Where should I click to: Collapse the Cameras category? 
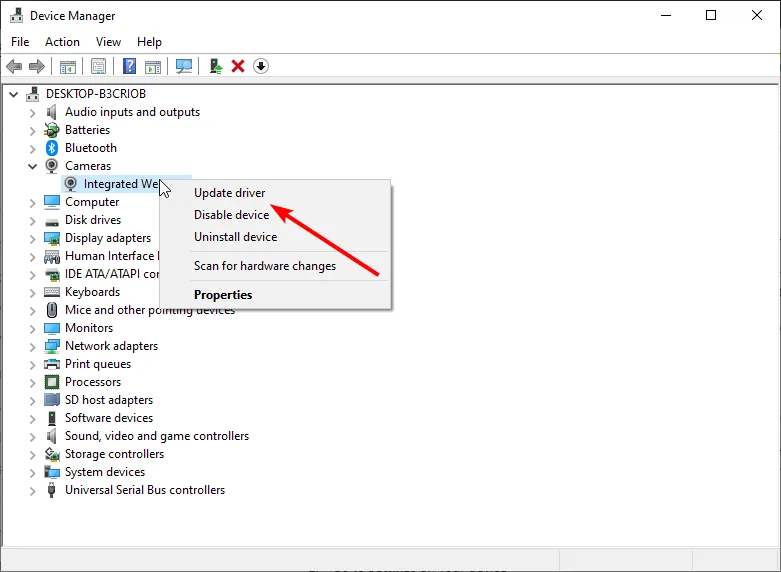coord(32,166)
